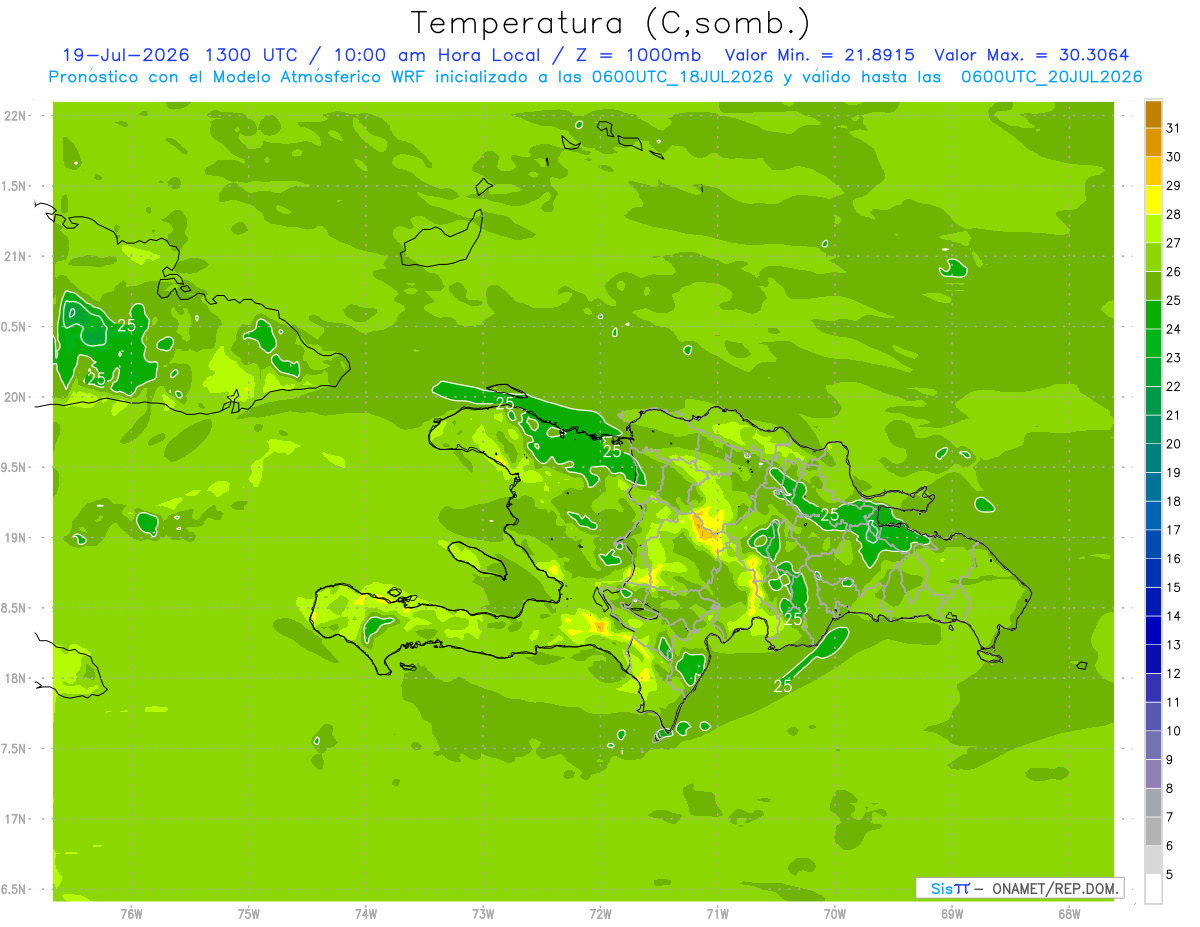
Task: Click the 6.5N latitude label
Action: [14, 889]
